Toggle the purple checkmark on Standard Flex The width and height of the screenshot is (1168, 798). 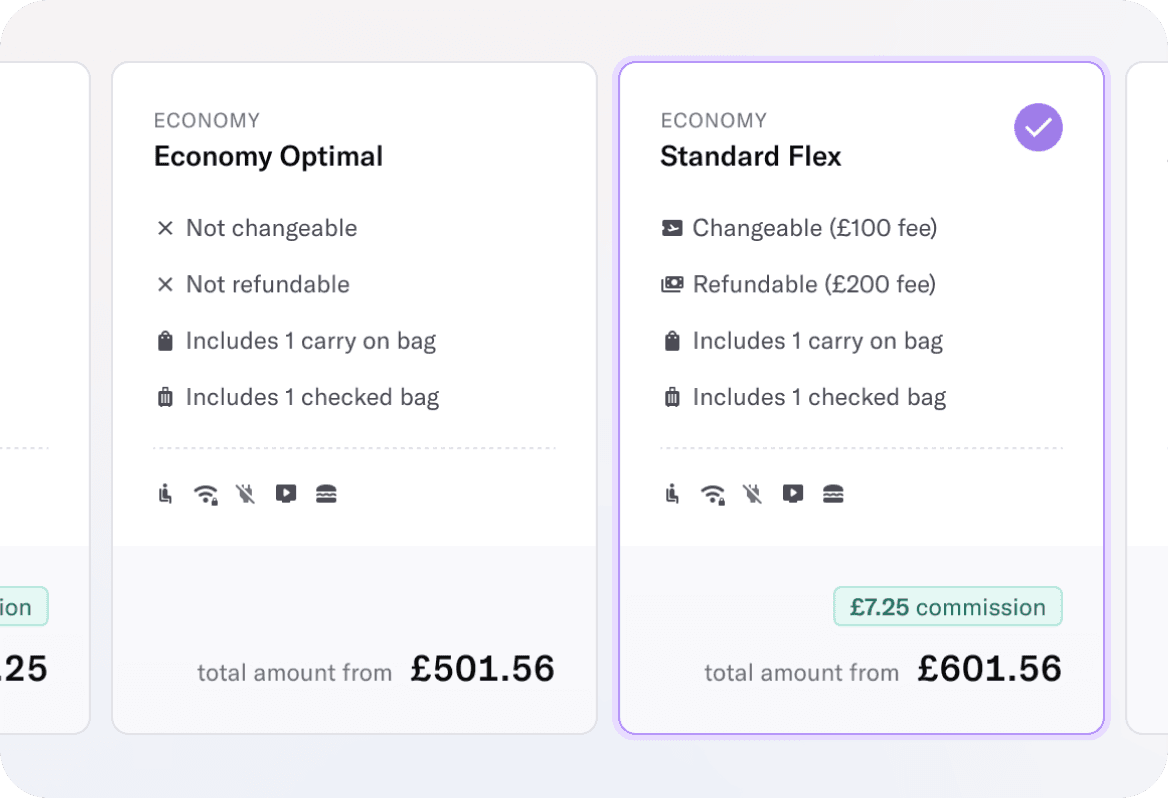tap(1038, 128)
